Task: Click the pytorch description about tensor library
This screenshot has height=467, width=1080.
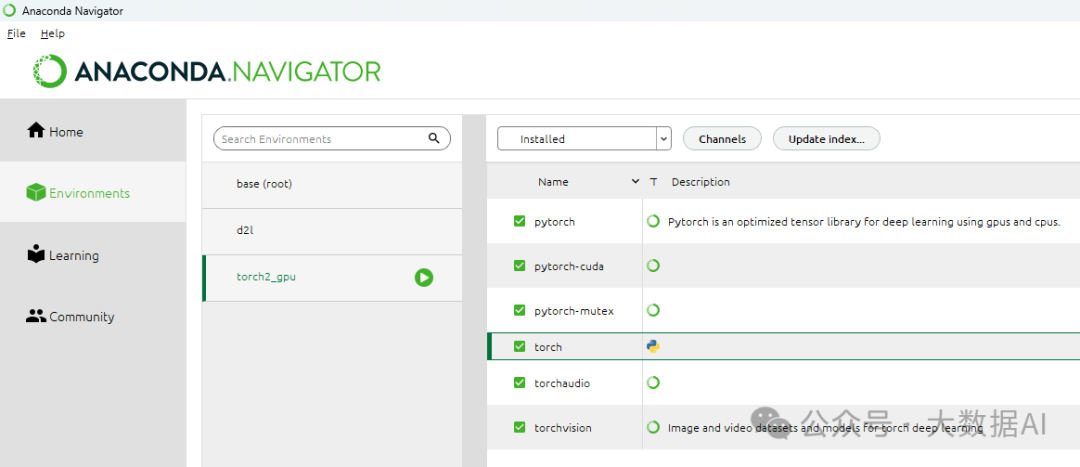Action: [864, 222]
